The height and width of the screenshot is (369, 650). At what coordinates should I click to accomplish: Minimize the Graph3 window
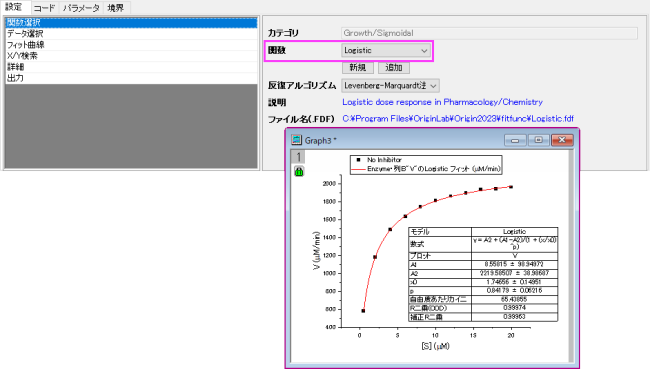click(x=515, y=141)
